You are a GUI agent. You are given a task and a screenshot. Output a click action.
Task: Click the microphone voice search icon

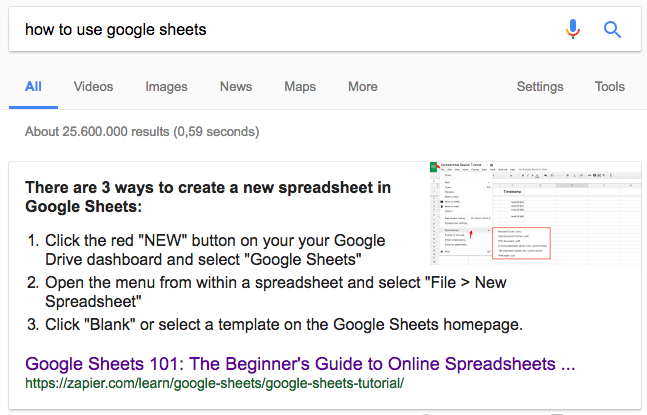(x=573, y=29)
